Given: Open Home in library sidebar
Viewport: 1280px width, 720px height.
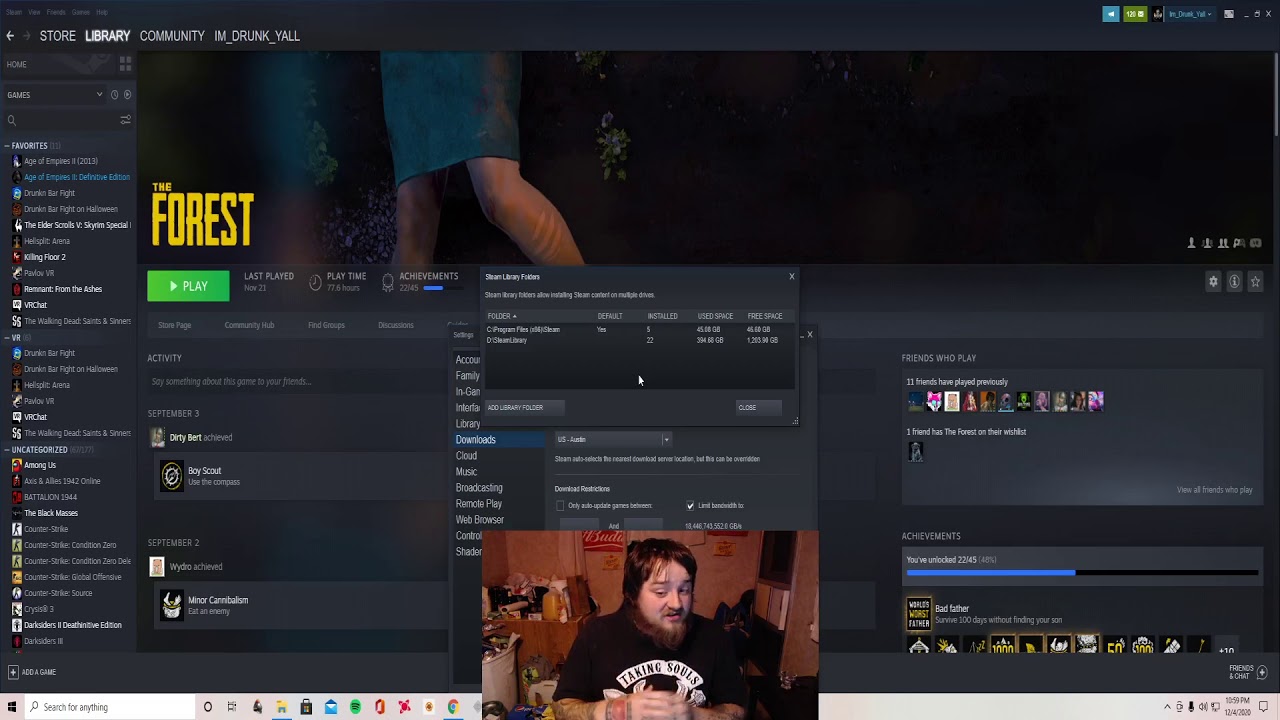Looking at the screenshot, I should pyautogui.click(x=17, y=64).
